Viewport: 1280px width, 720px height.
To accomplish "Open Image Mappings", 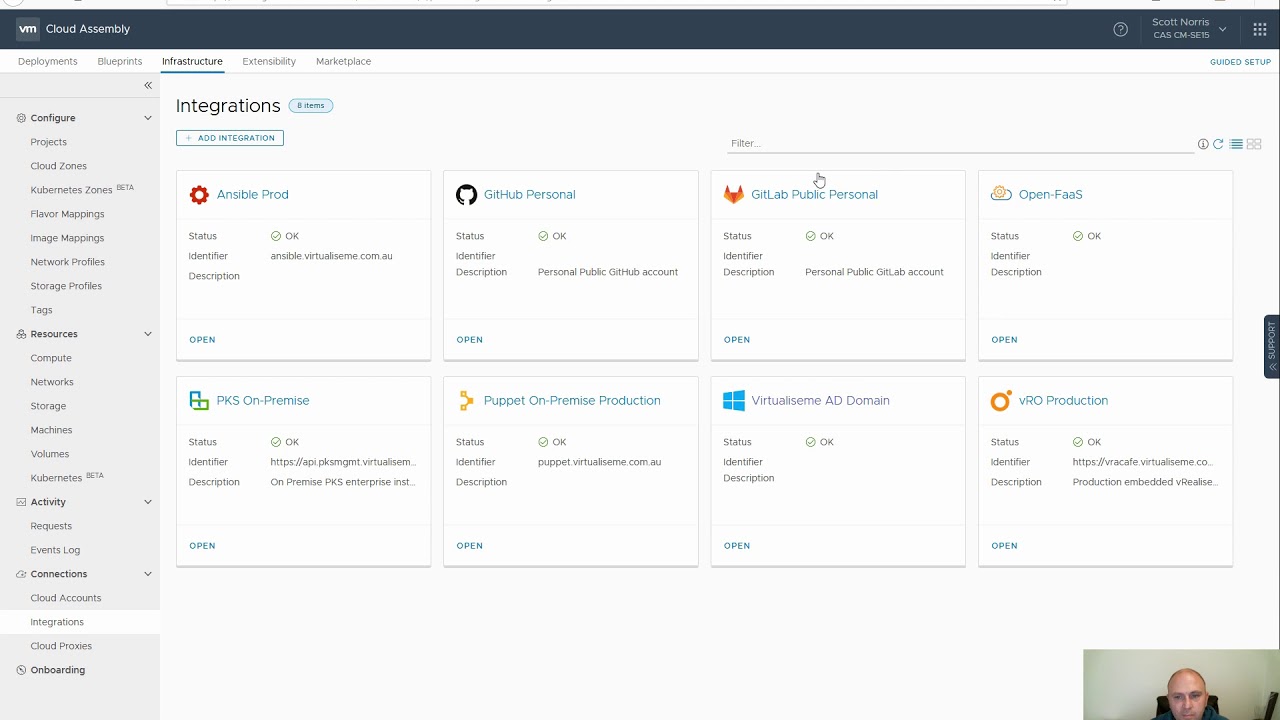I will [x=67, y=238].
